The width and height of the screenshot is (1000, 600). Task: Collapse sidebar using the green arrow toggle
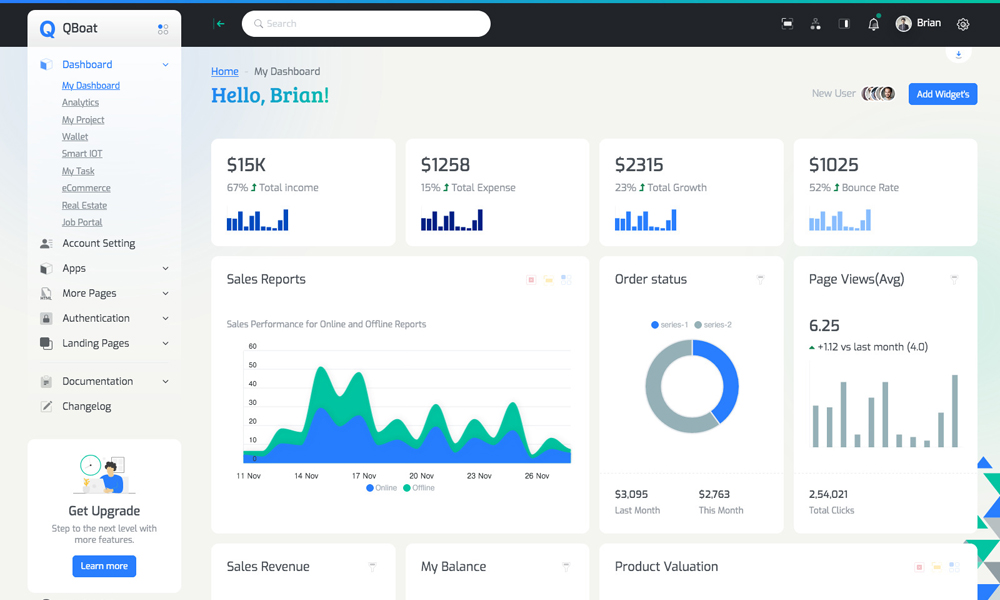click(x=220, y=24)
